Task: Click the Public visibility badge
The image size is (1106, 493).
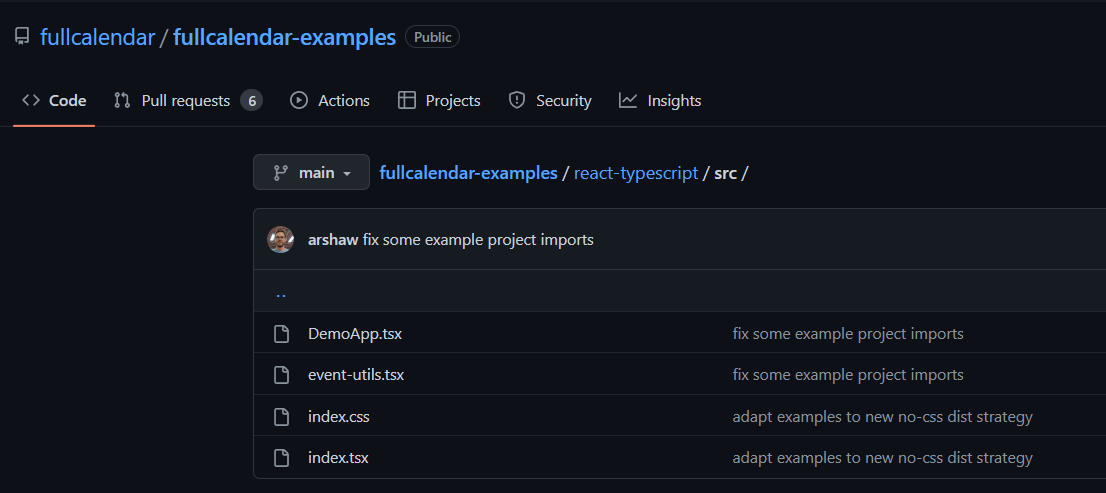Action: [432, 37]
